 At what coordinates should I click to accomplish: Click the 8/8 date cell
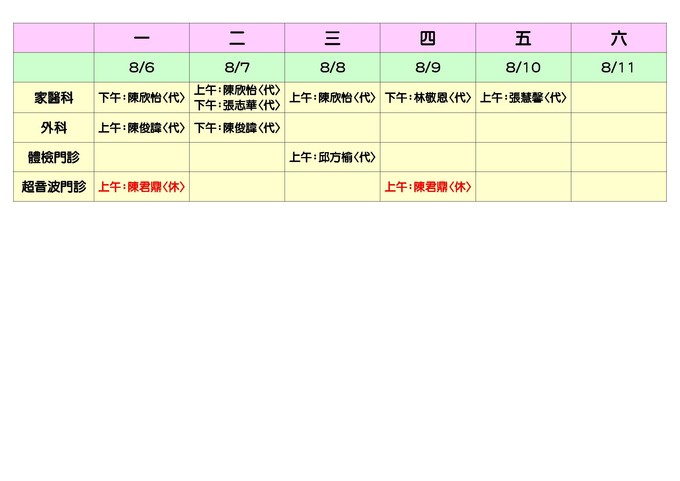[x=332, y=68]
